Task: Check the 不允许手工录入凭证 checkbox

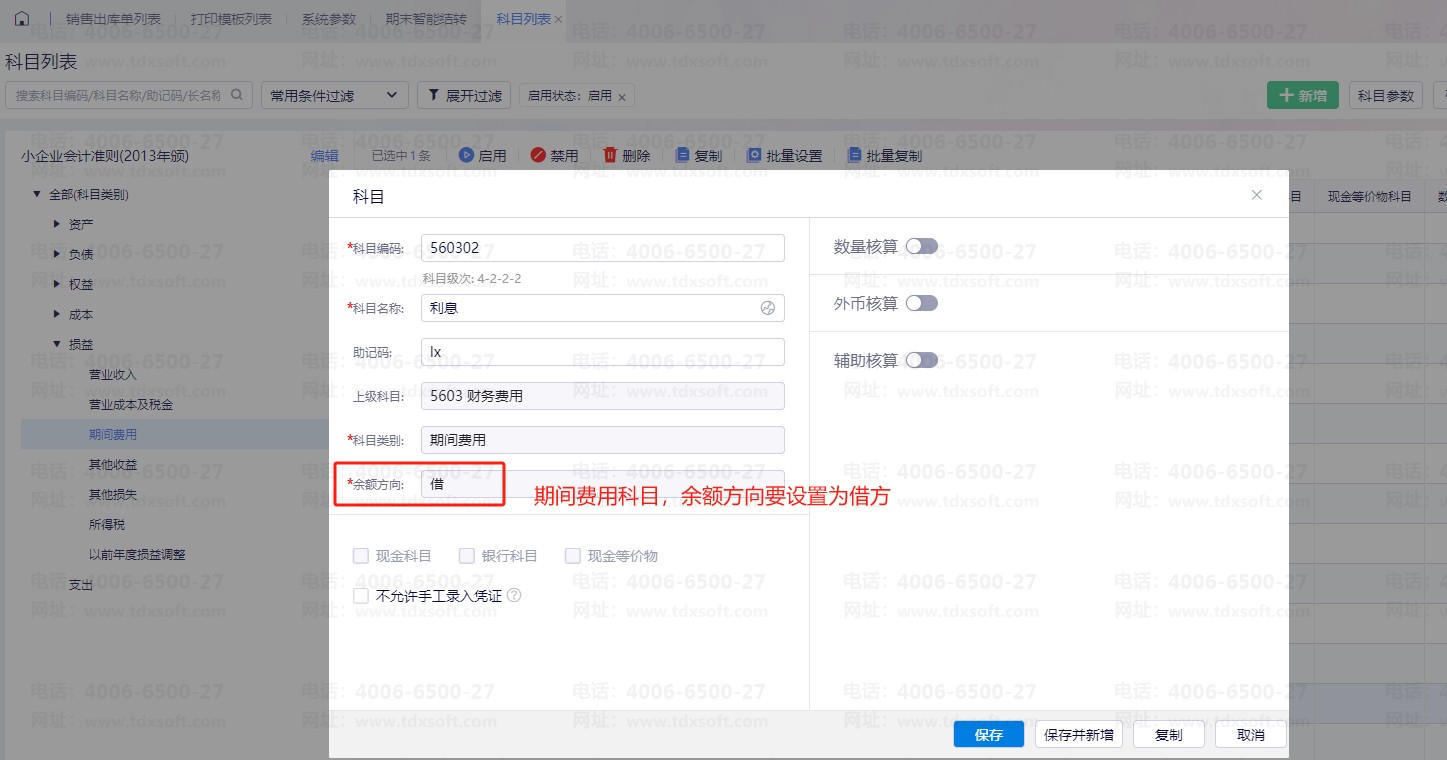Action: pos(362,596)
